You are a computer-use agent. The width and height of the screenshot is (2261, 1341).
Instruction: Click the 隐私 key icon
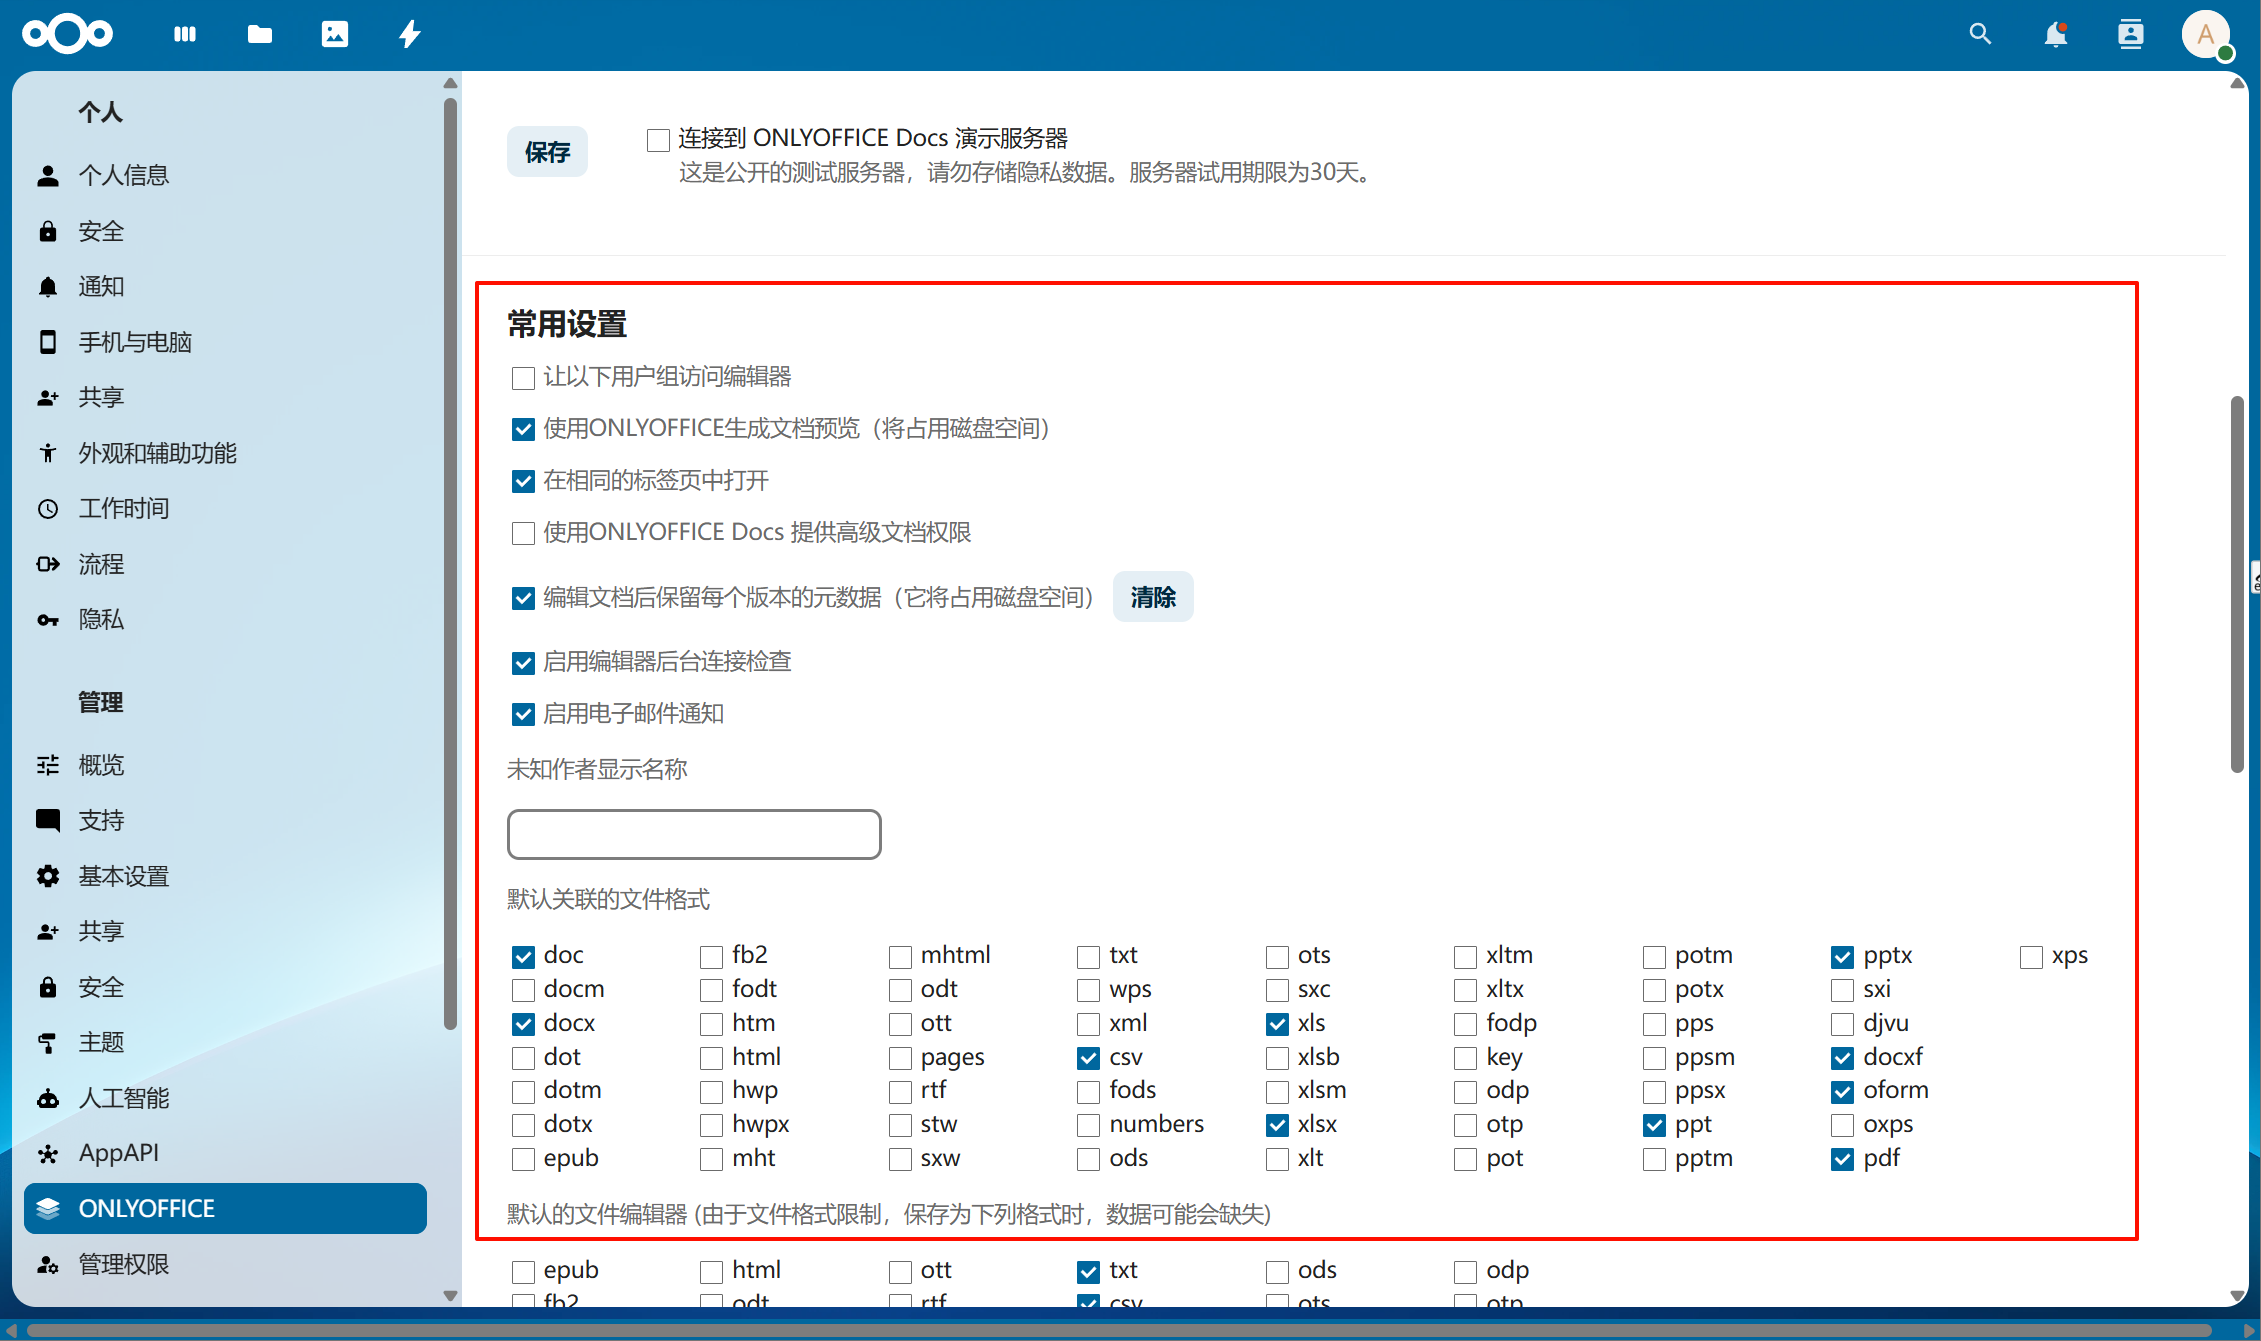[x=48, y=620]
